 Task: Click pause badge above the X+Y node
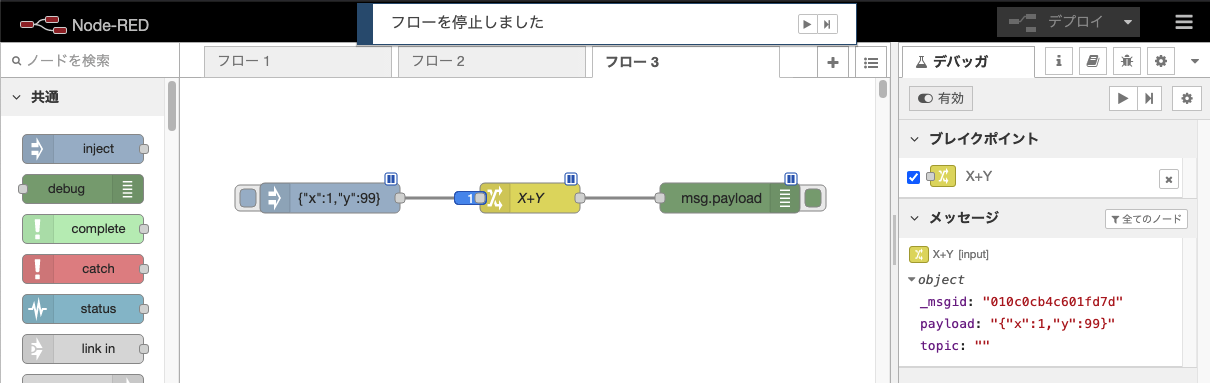571,179
